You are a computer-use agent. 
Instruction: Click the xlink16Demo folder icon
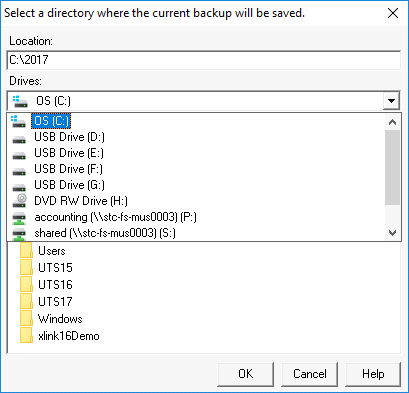26,336
